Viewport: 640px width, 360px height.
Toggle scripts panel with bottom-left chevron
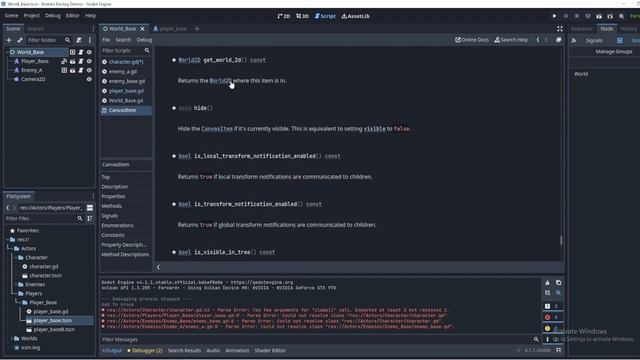[x=158, y=267]
